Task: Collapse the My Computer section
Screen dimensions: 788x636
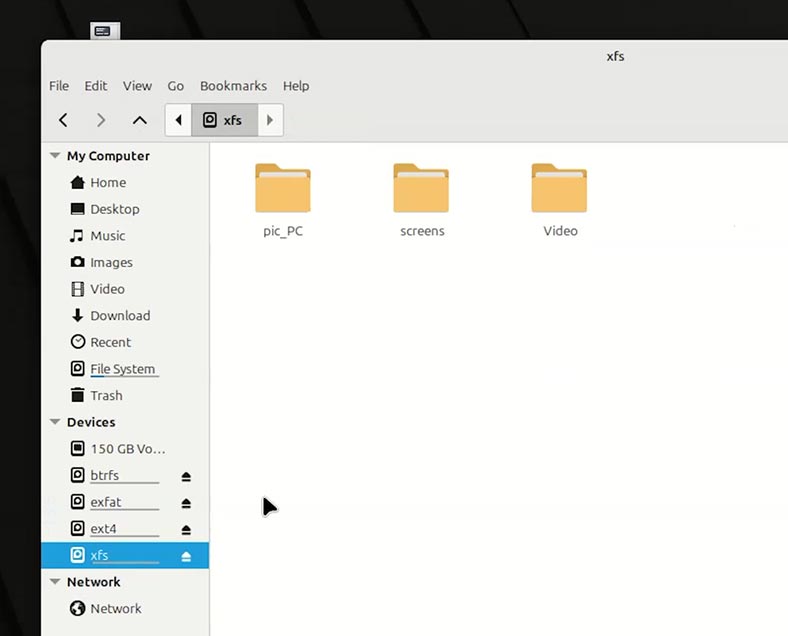Action: (55, 156)
